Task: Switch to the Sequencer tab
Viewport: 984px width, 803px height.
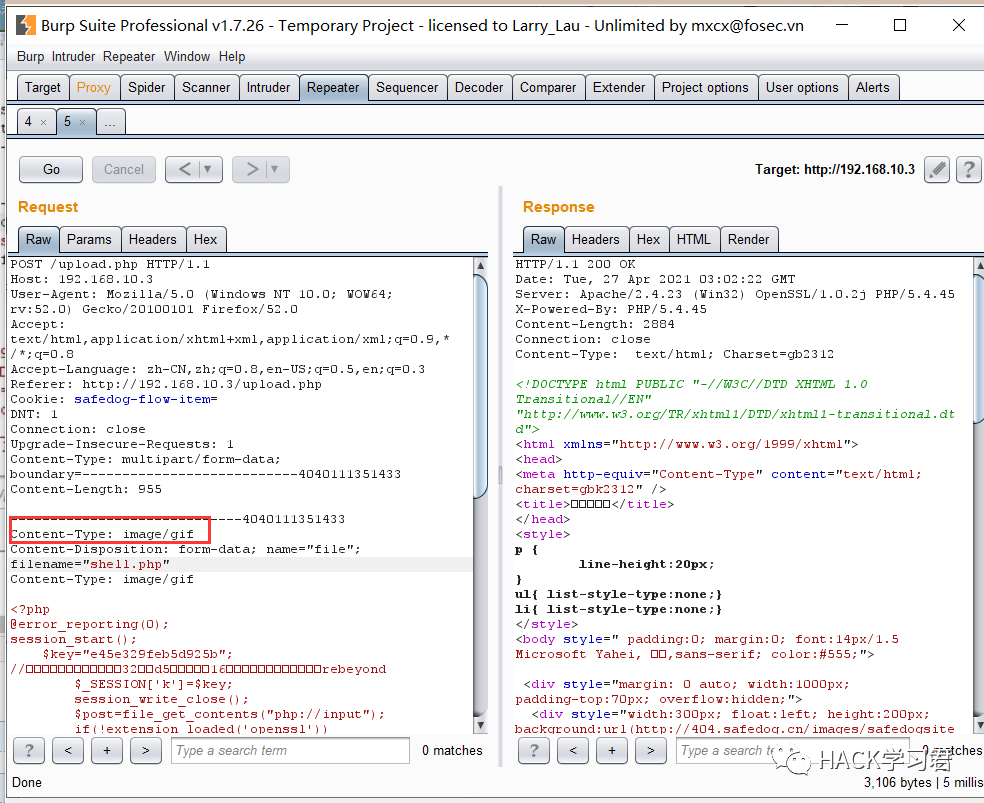Action: click(407, 87)
